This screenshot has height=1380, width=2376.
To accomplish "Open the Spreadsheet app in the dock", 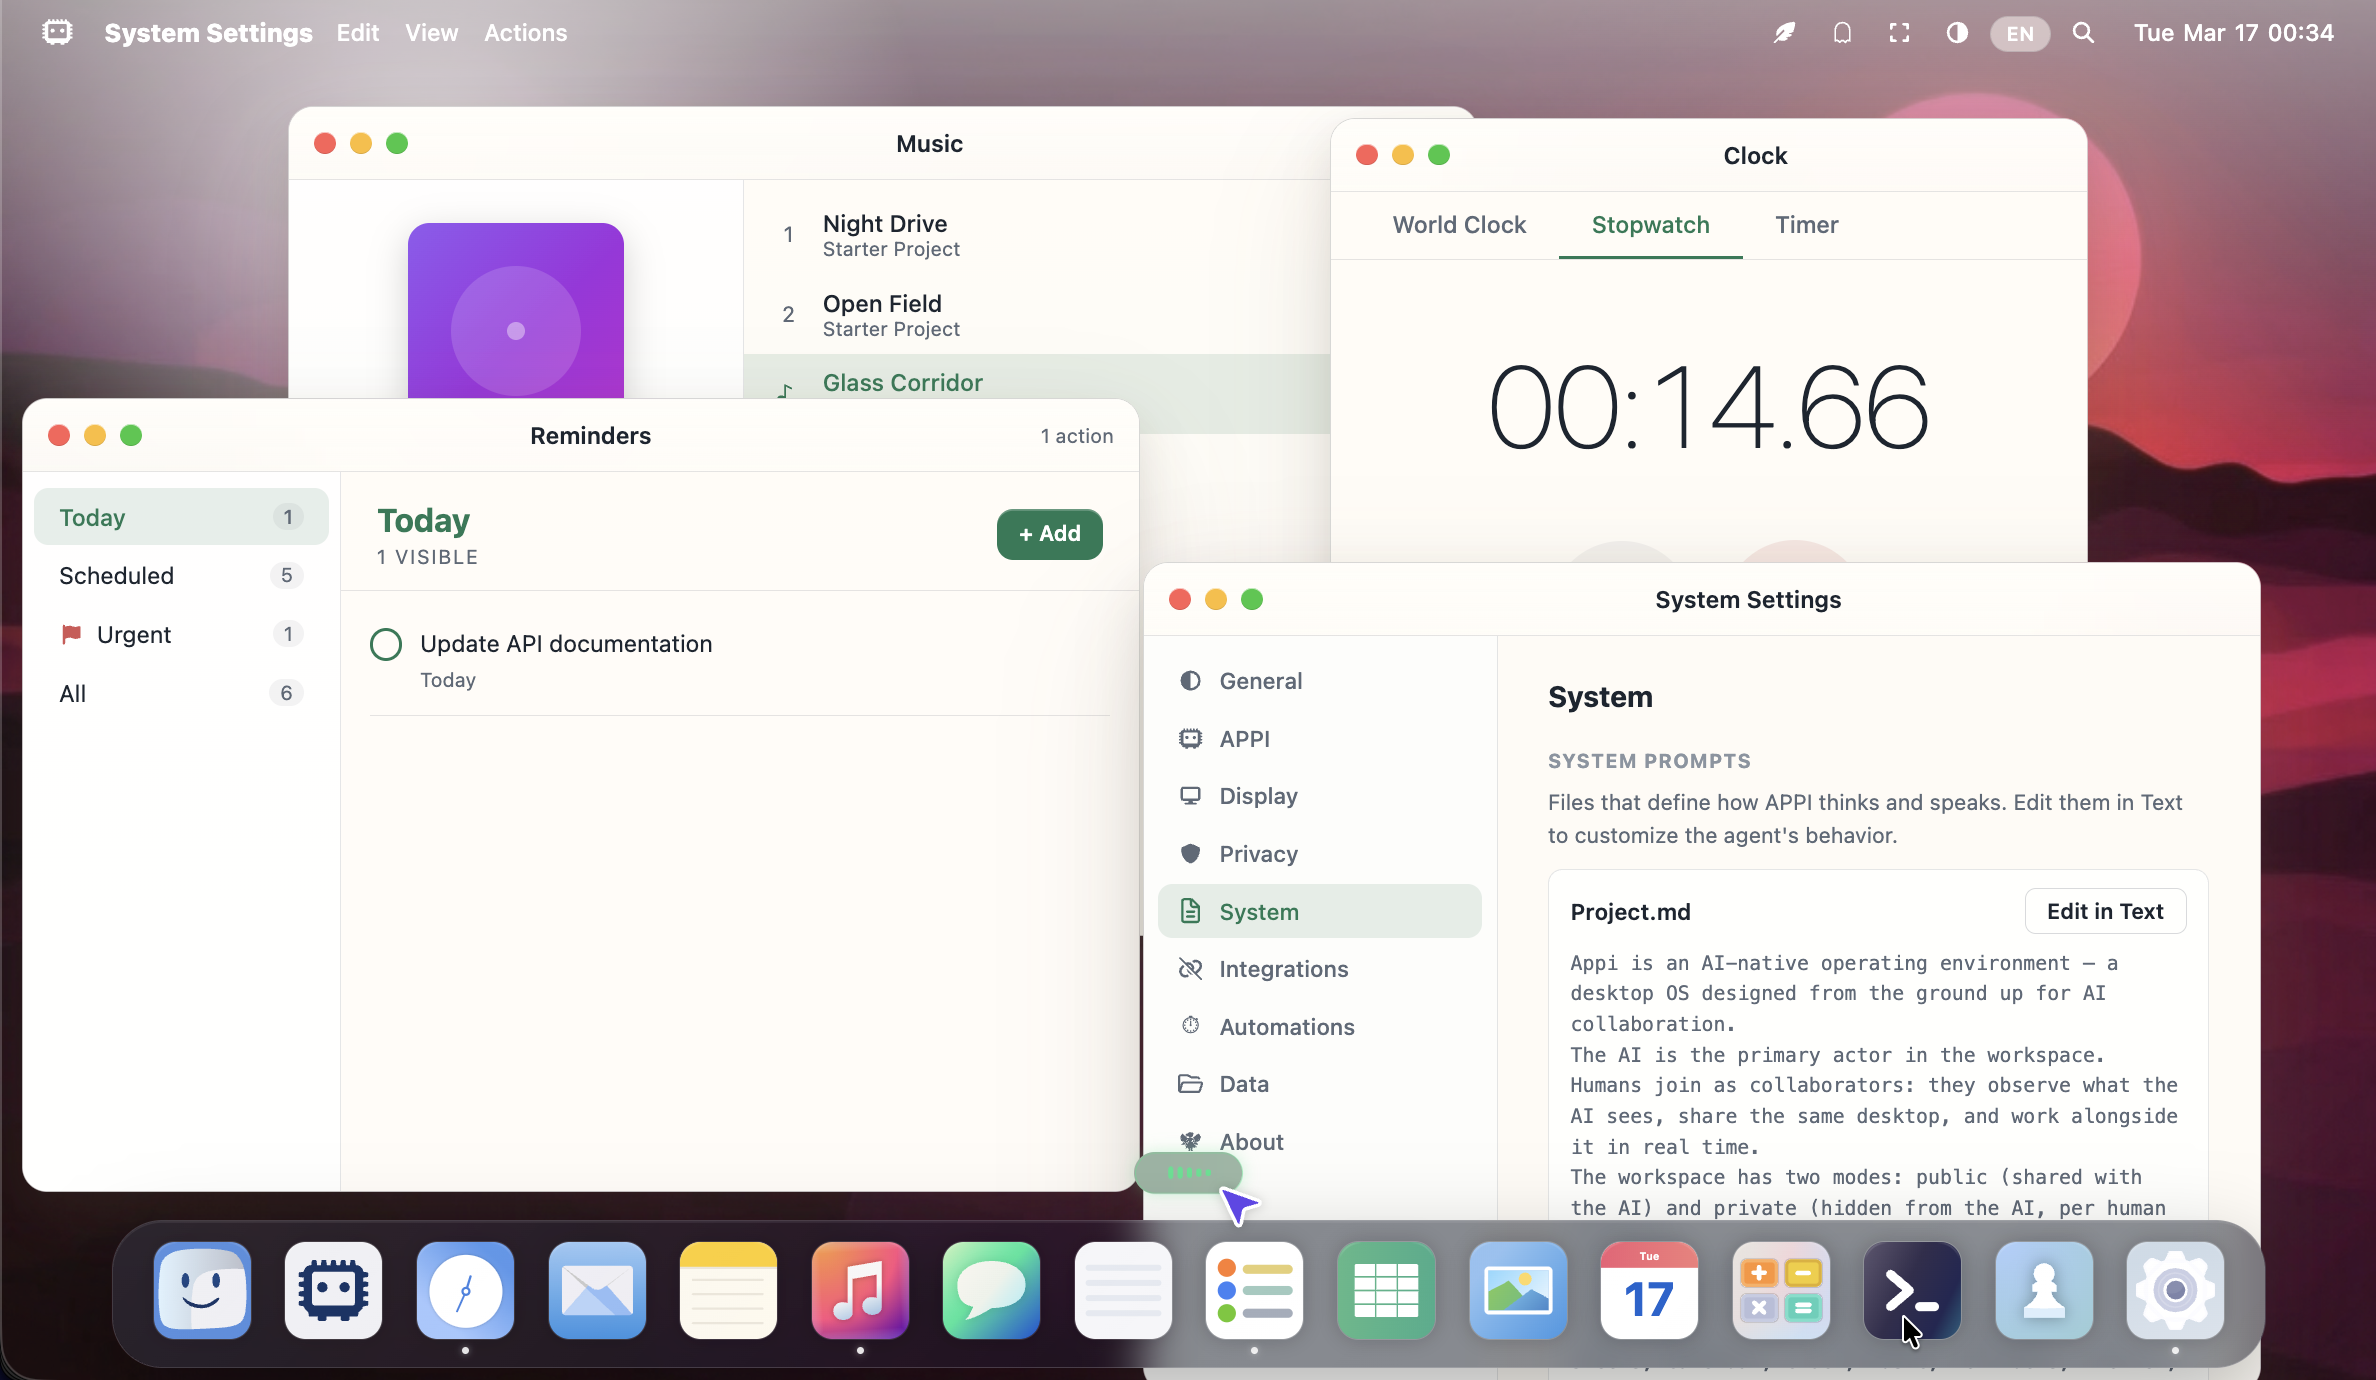I will (1386, 1290).
